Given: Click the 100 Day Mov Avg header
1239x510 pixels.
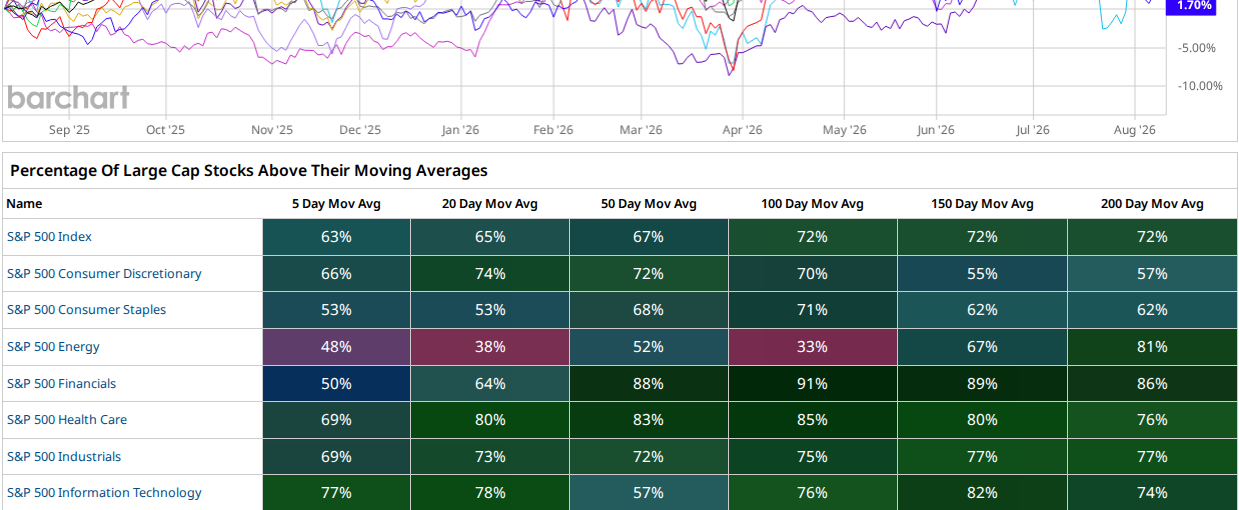Looking at the screenshot, I should pyautogui.click(x=812, y=203).
